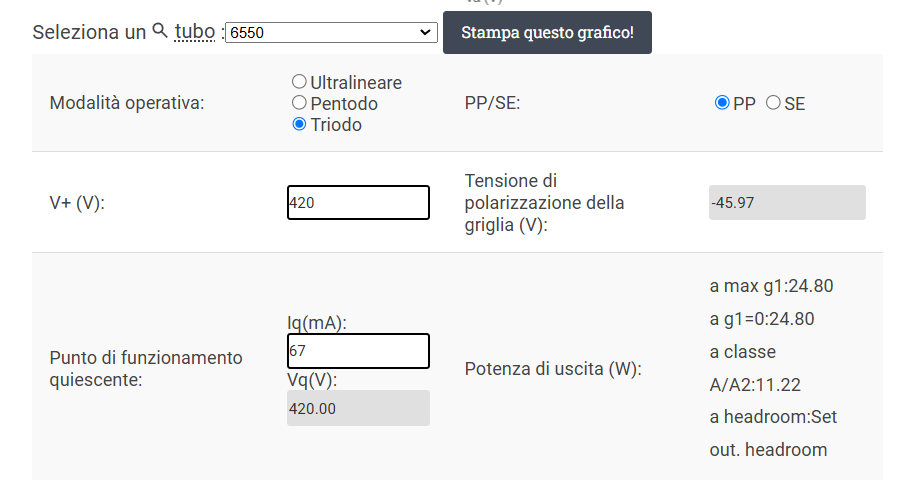924x480 pixels.
Task: Click the magnifier icon next to tubo
Action: coord(160,30)
